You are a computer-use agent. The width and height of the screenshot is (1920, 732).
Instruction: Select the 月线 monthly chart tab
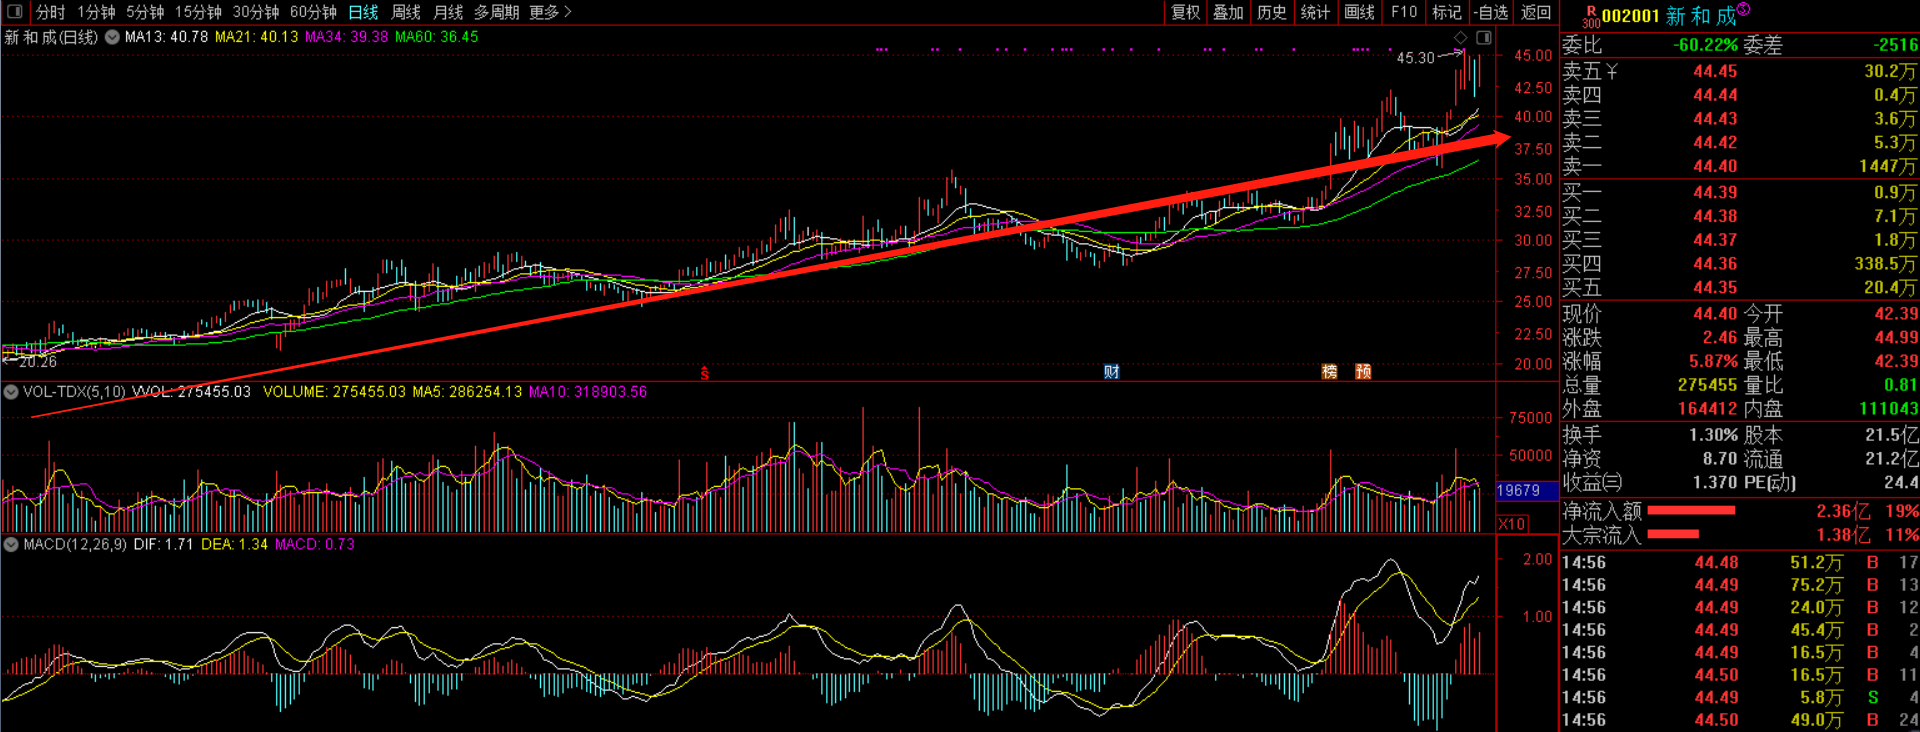[448, 12]
